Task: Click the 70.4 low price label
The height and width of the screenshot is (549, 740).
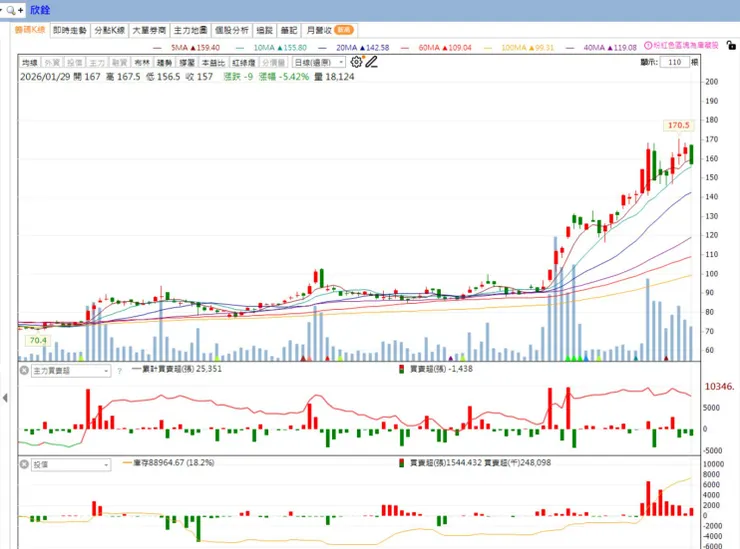Action: pyautogui.click(x=38, y=340)
